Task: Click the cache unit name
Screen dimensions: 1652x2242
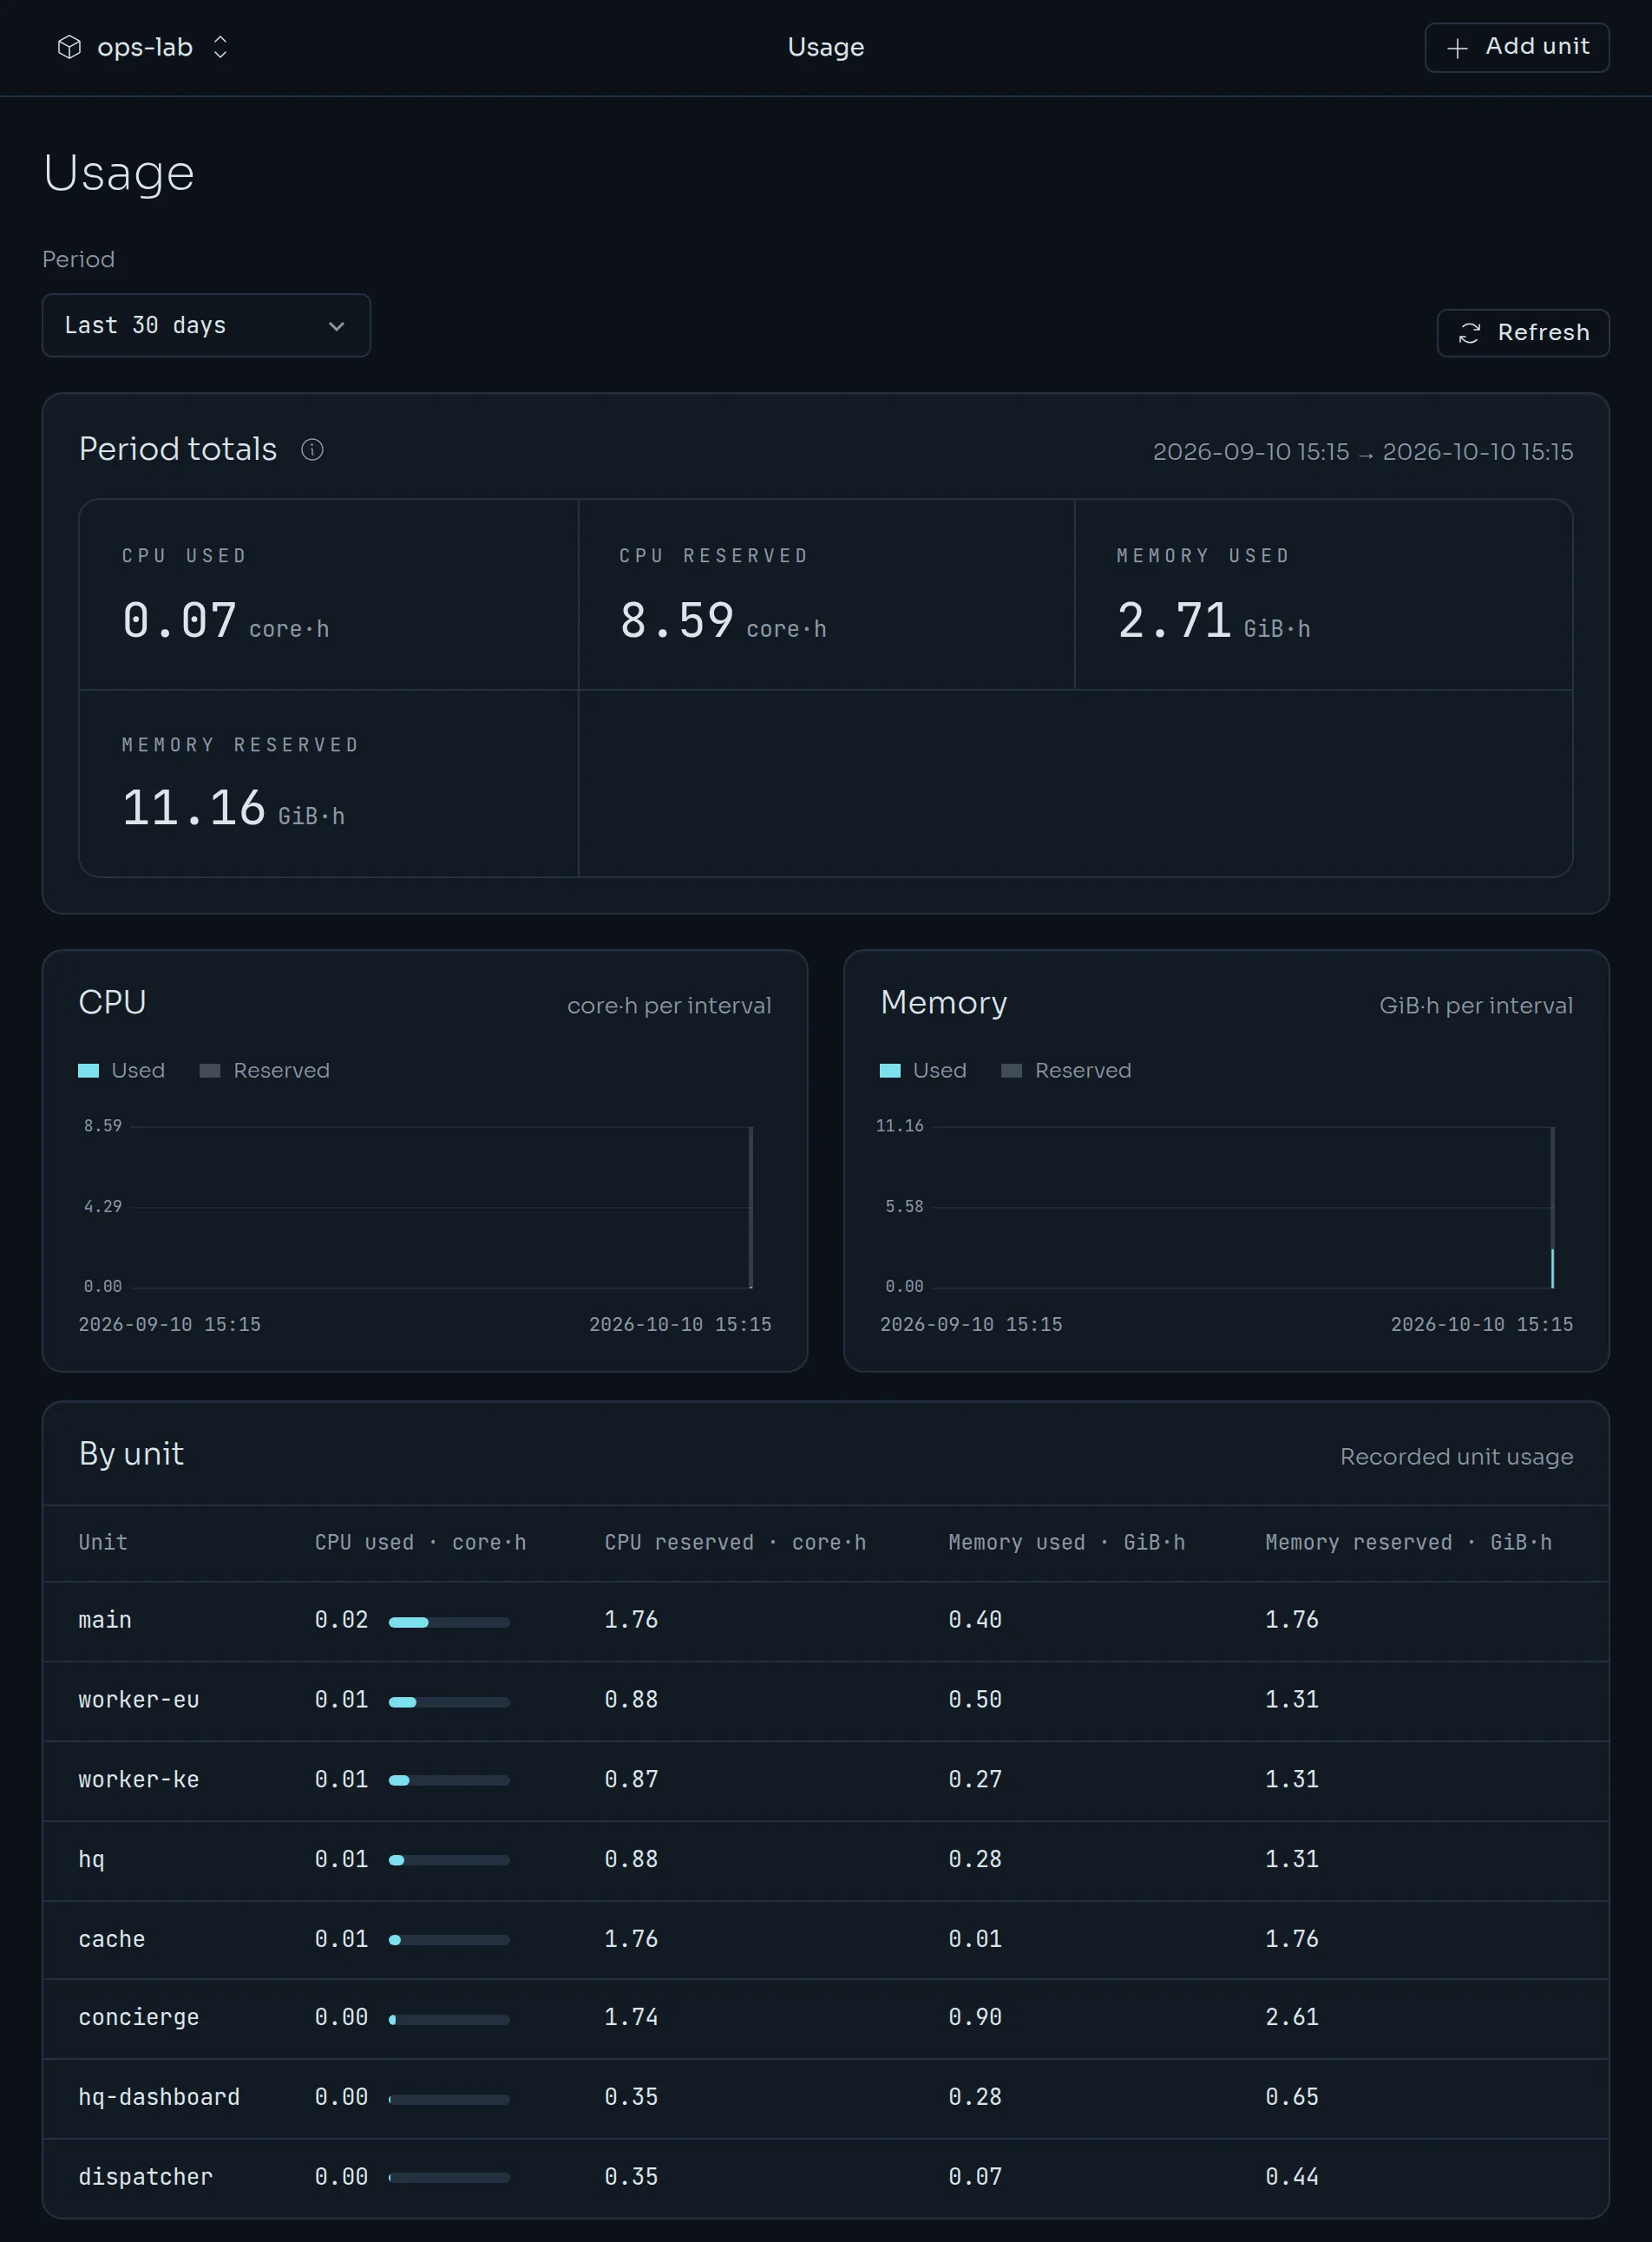Action: tap(112, 1940)
